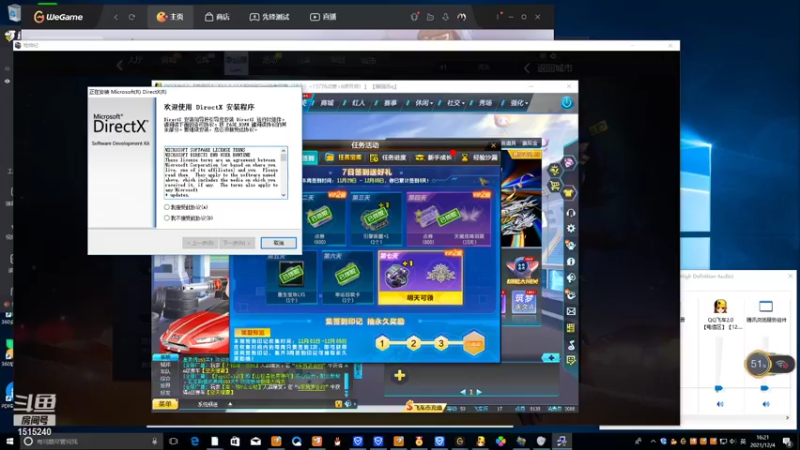Open the Mail app on the taskbar

coord(256,441)
